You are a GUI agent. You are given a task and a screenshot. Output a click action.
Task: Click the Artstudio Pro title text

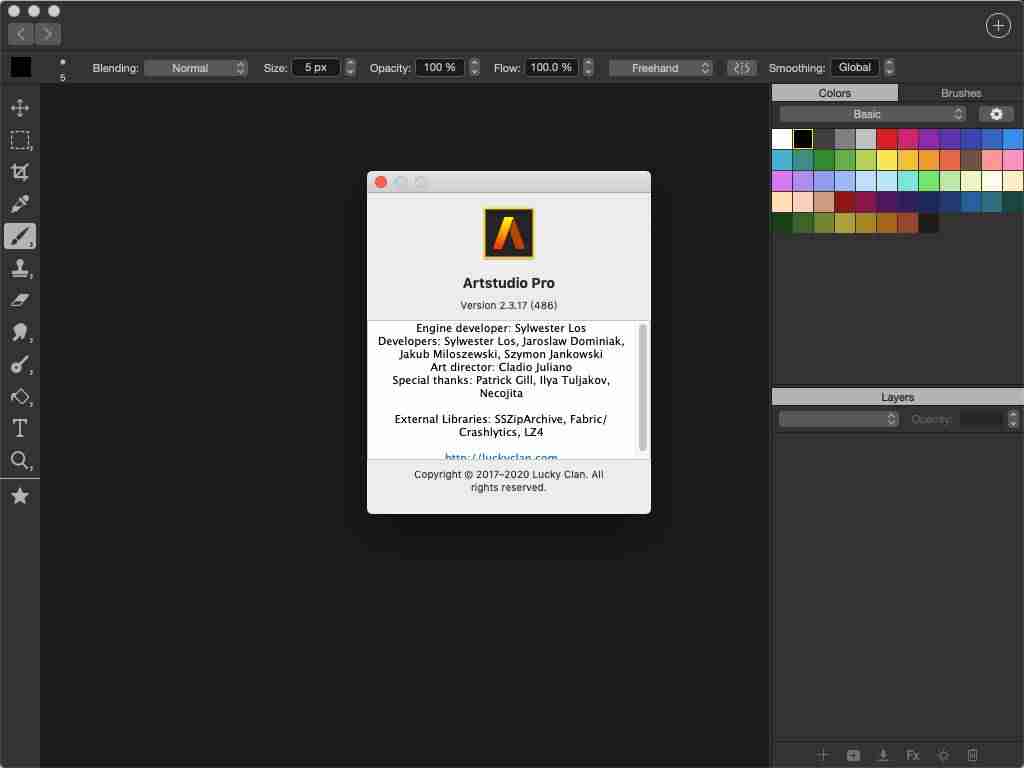coord(508,283)
